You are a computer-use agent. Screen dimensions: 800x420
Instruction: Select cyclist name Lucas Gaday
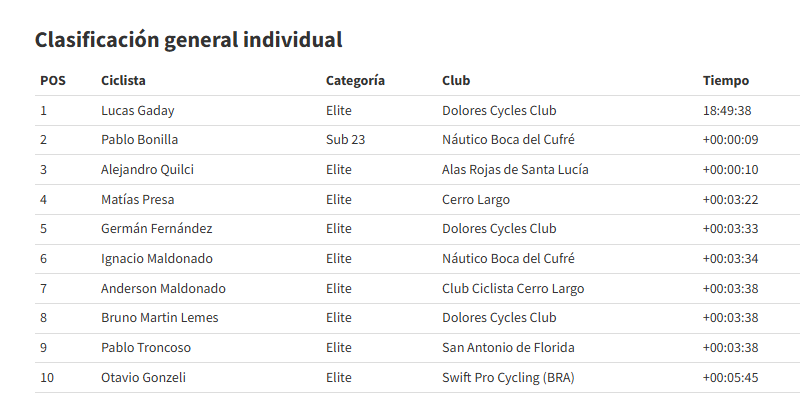[x=138, y=111]
